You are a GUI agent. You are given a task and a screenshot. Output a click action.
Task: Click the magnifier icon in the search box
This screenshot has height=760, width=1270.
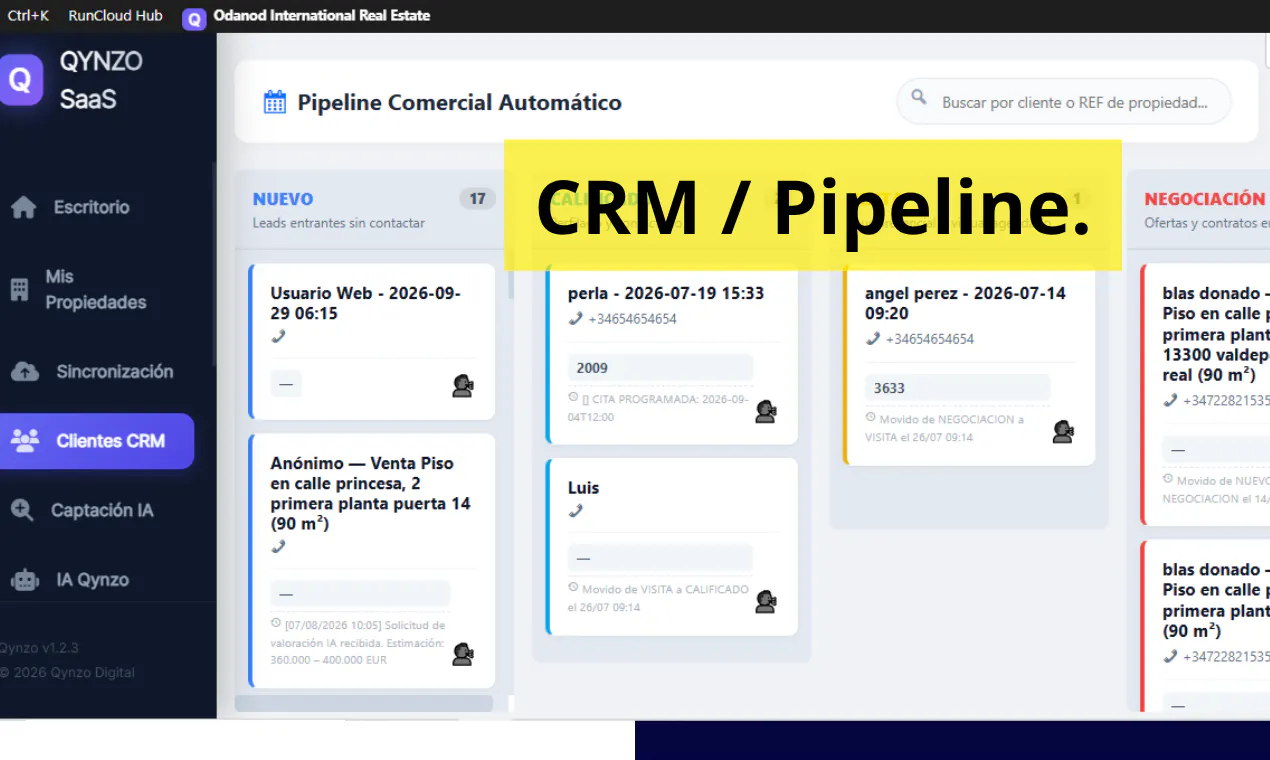tap(919, 98)
